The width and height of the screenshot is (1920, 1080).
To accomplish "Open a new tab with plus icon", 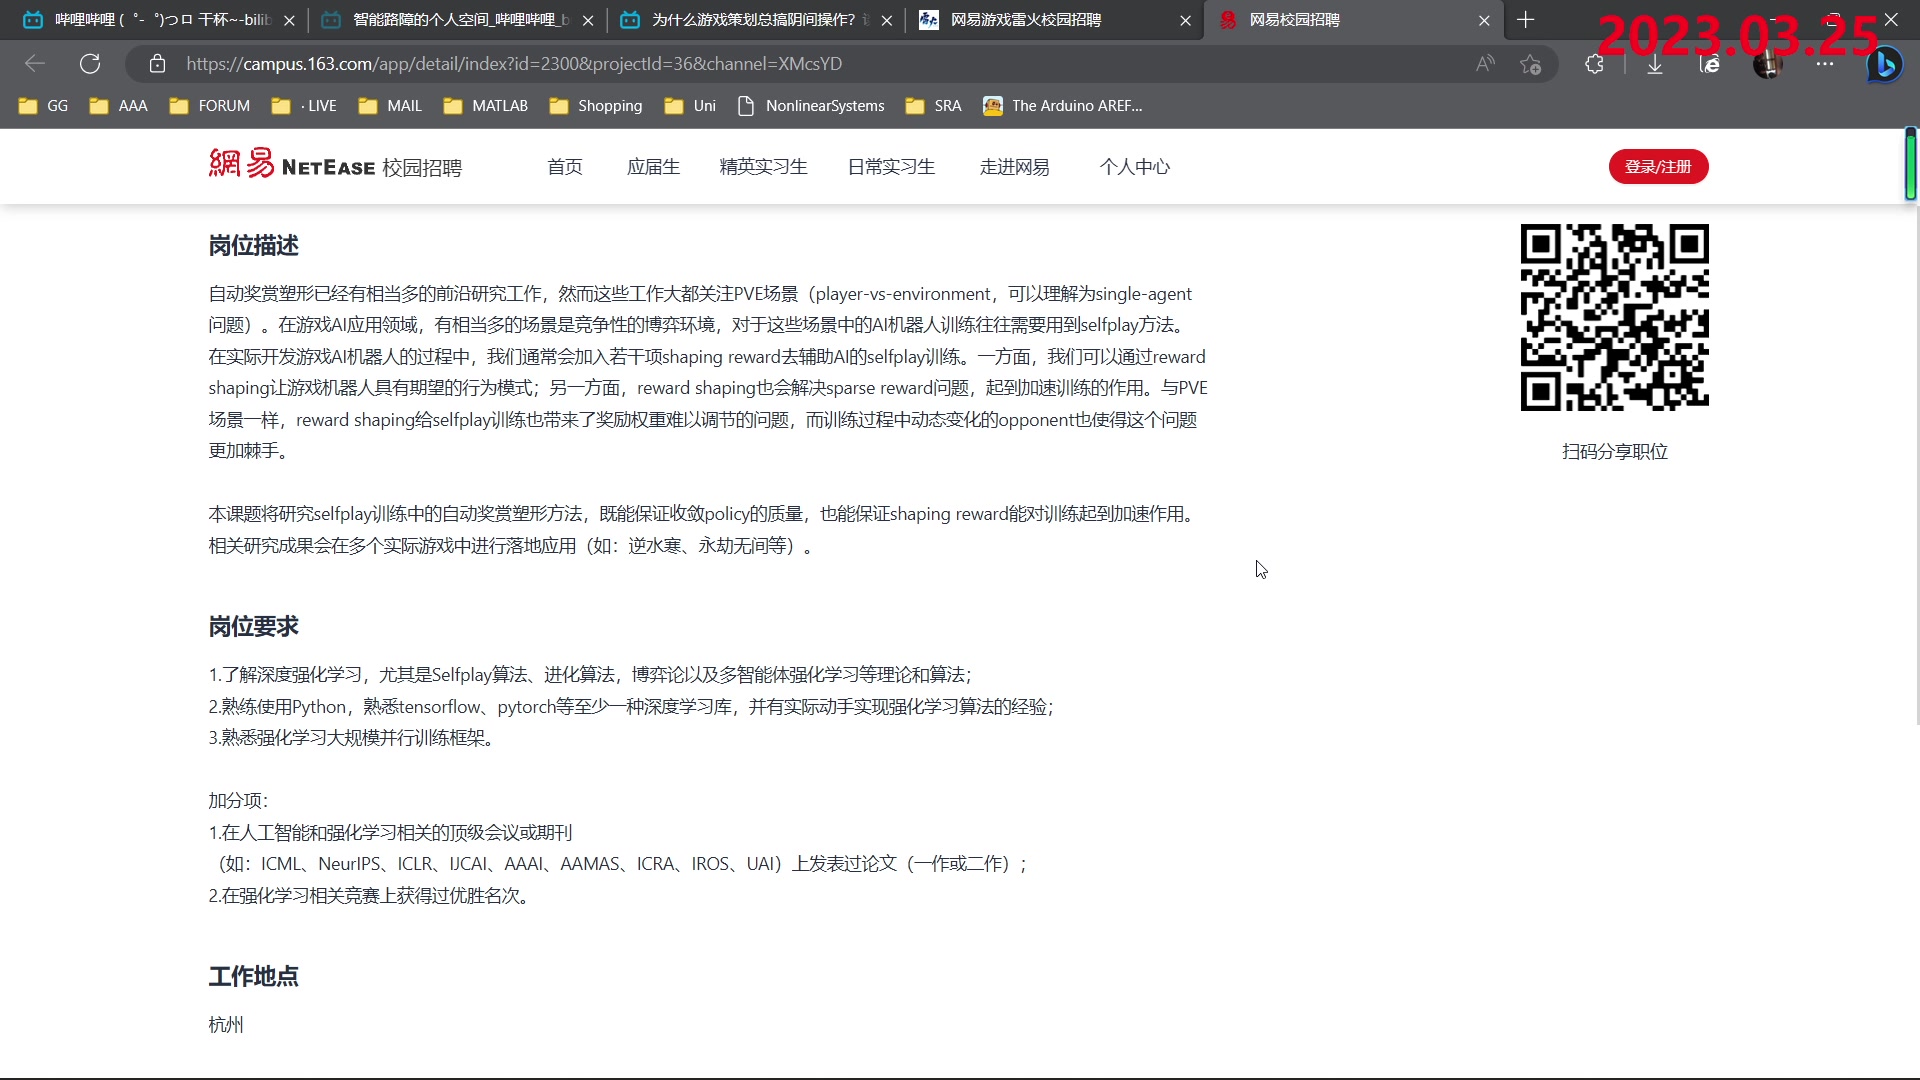I will pyautogui.click(x=1525, y=20).
